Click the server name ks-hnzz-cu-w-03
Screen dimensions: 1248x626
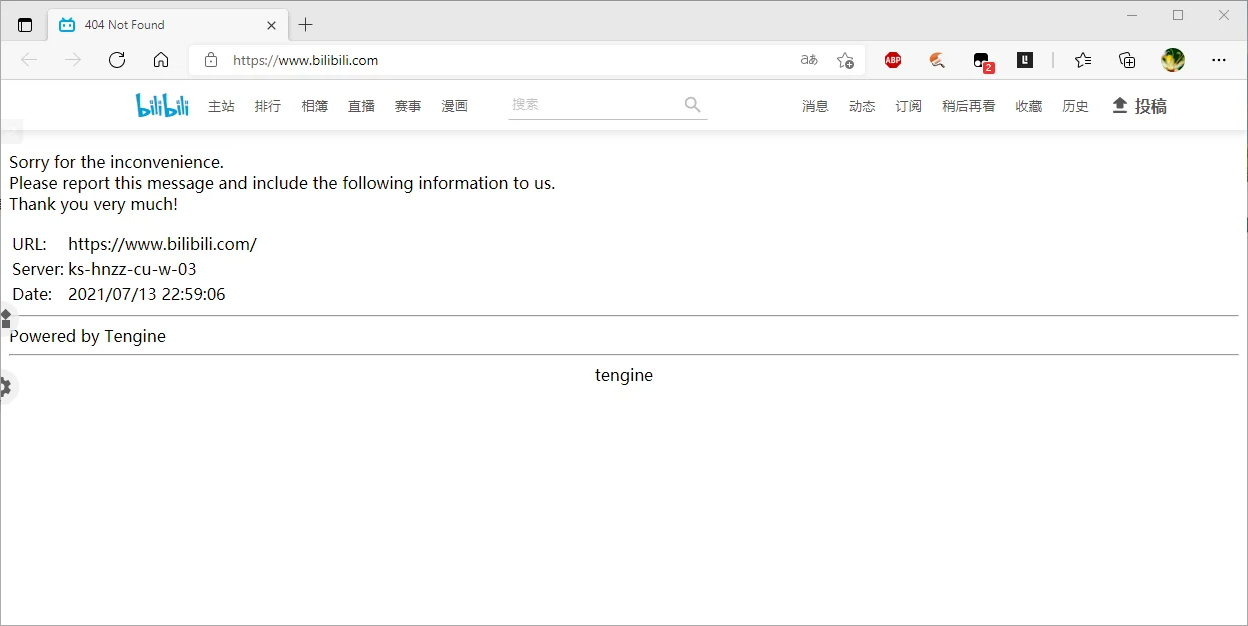click(x=132, y=269)
